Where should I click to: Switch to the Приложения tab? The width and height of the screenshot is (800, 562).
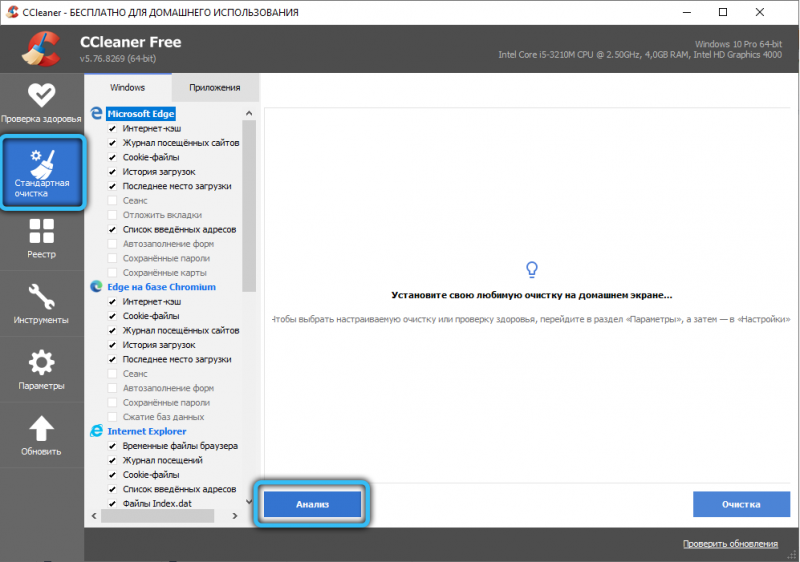[x=215, y=88]
